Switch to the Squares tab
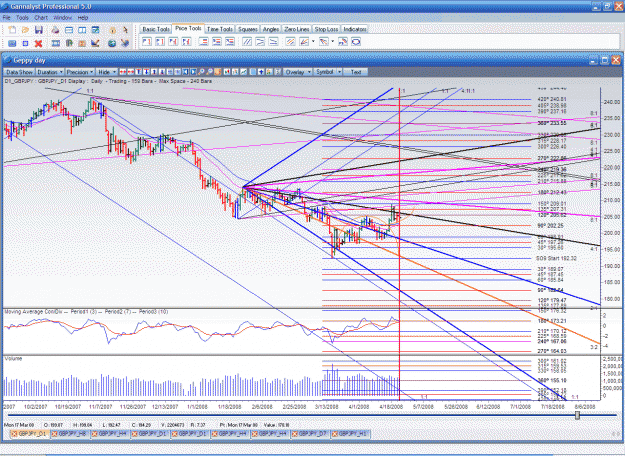The width and height of the screenshot is (625, 456). [x=248, y=29]
